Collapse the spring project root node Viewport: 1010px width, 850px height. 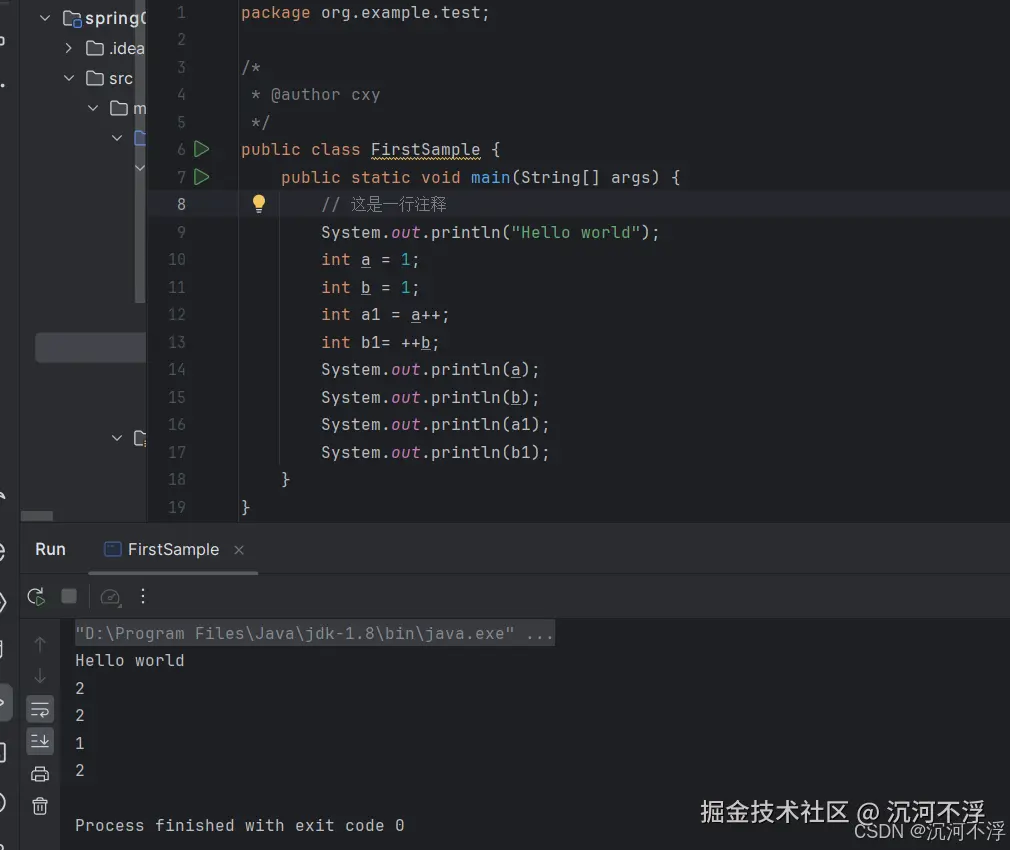(45, 18)
